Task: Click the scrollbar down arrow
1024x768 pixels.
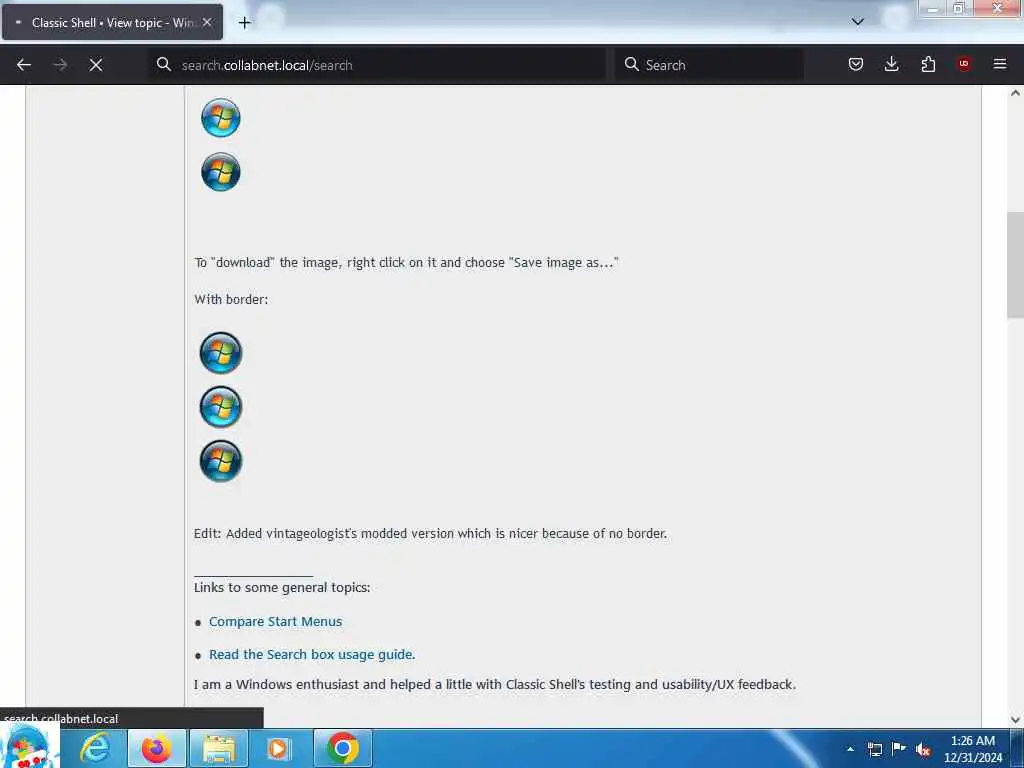Action: click(1015, 720)
